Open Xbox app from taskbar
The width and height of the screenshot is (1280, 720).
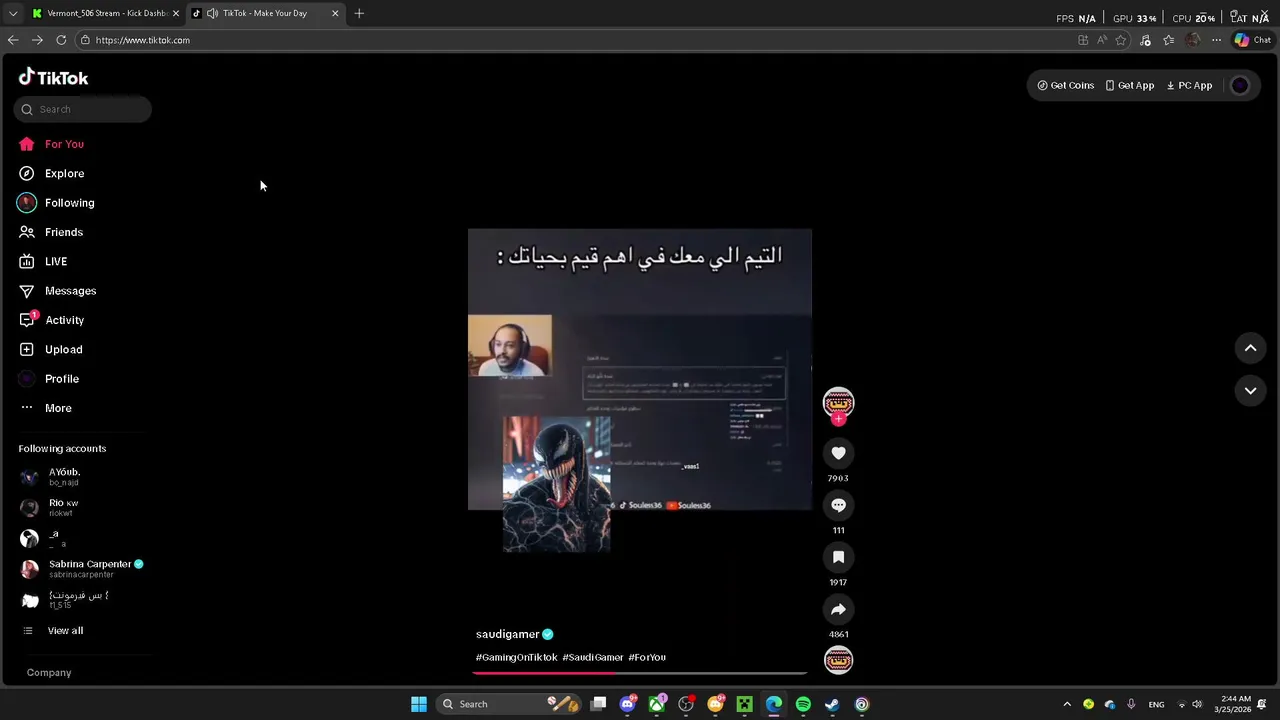657,704
